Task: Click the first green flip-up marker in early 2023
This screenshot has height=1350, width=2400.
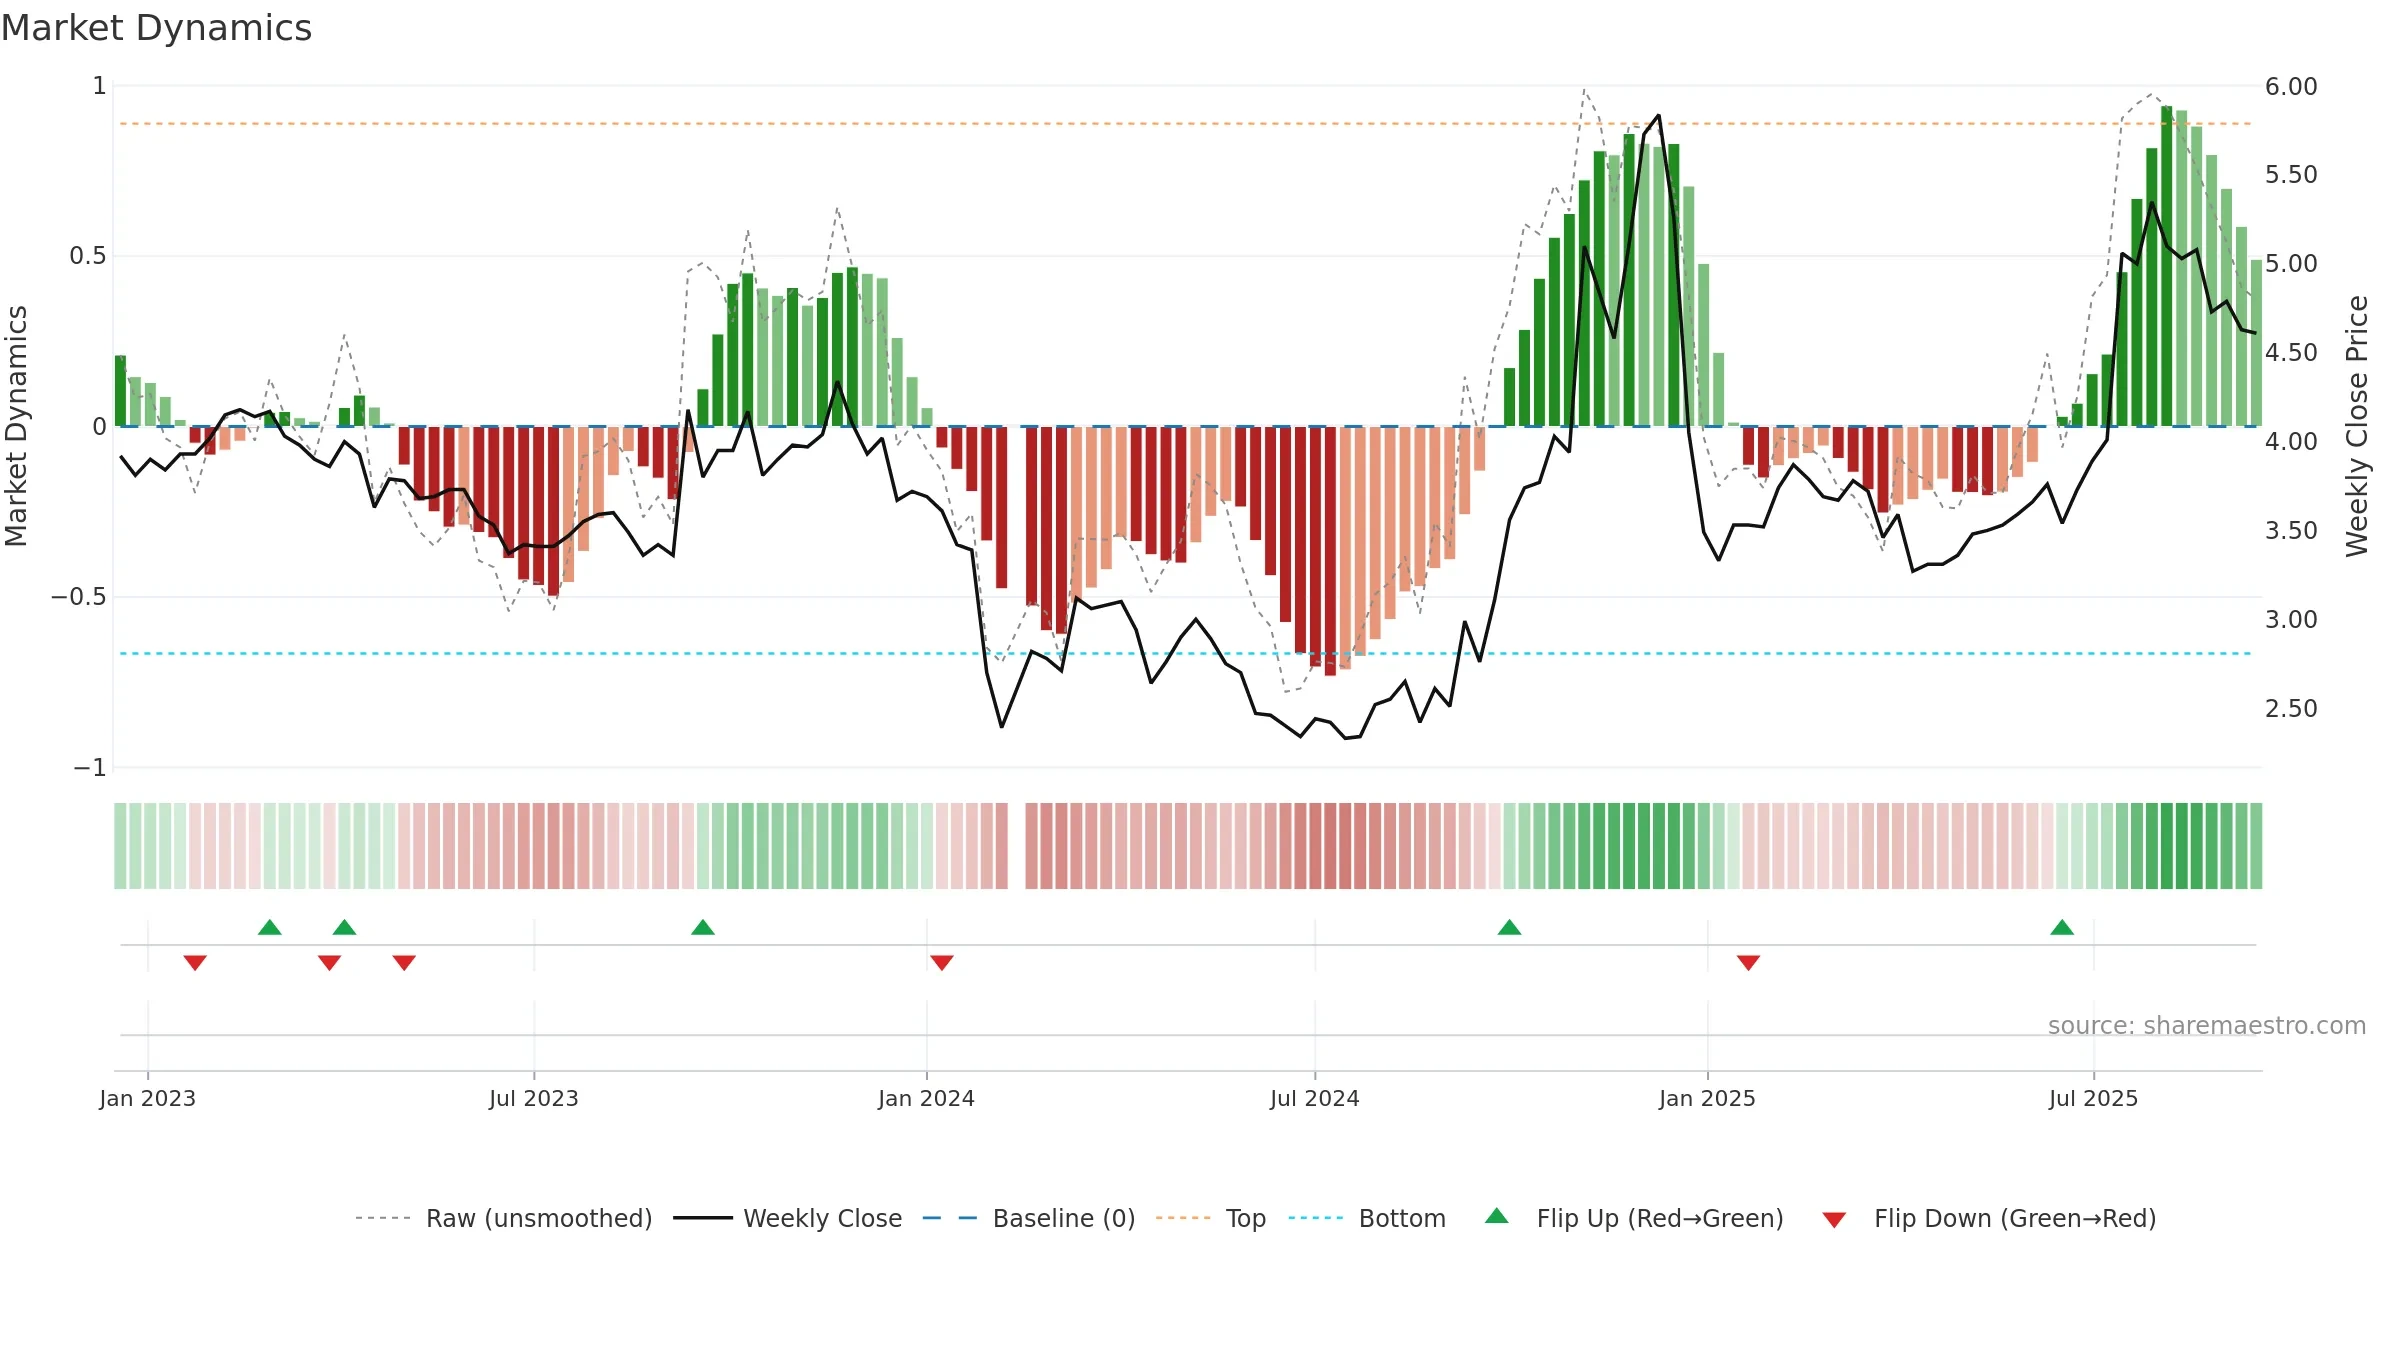Action: 270,927
